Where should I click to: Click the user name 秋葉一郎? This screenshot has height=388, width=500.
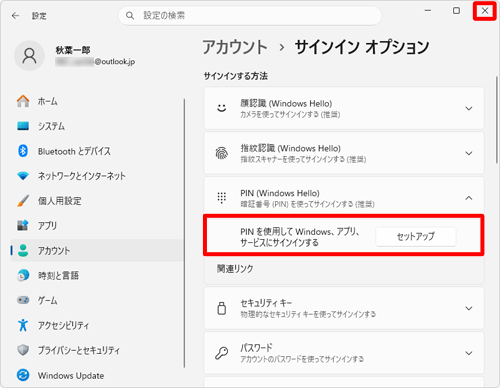(73, 50)
